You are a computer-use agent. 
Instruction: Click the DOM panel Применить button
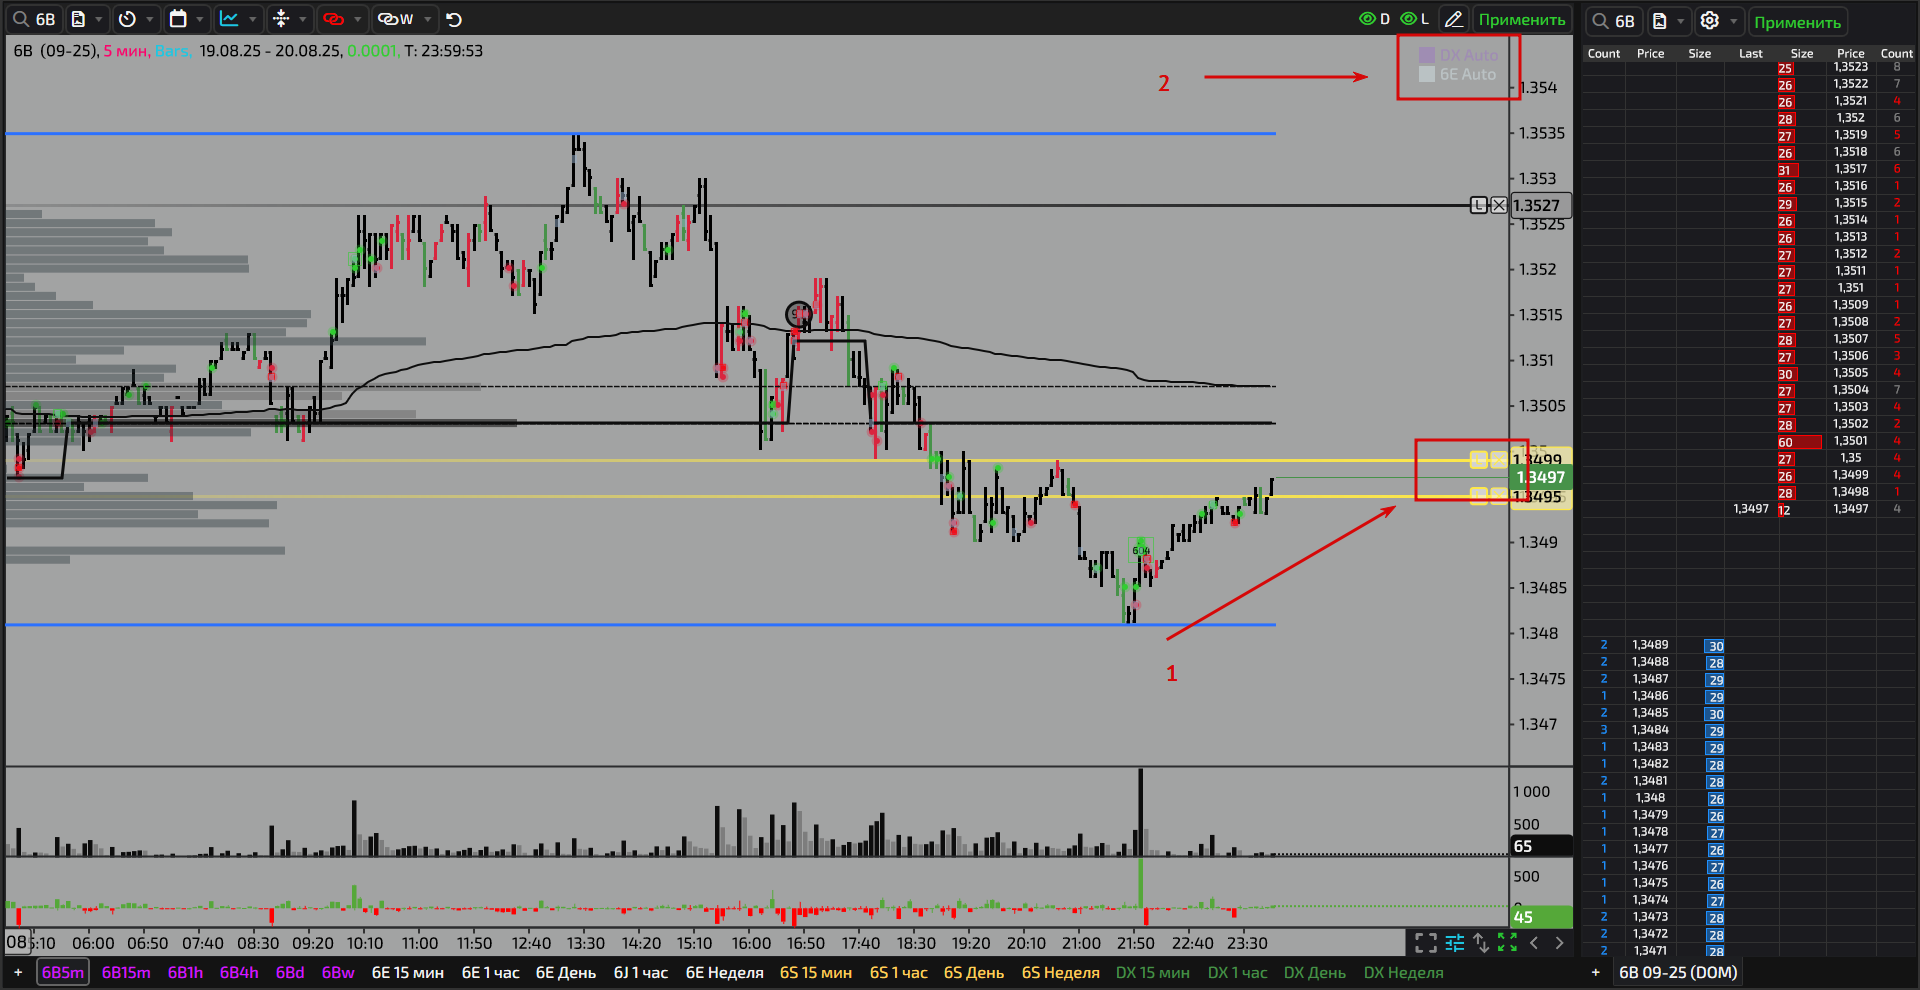tap(1797, 22)
